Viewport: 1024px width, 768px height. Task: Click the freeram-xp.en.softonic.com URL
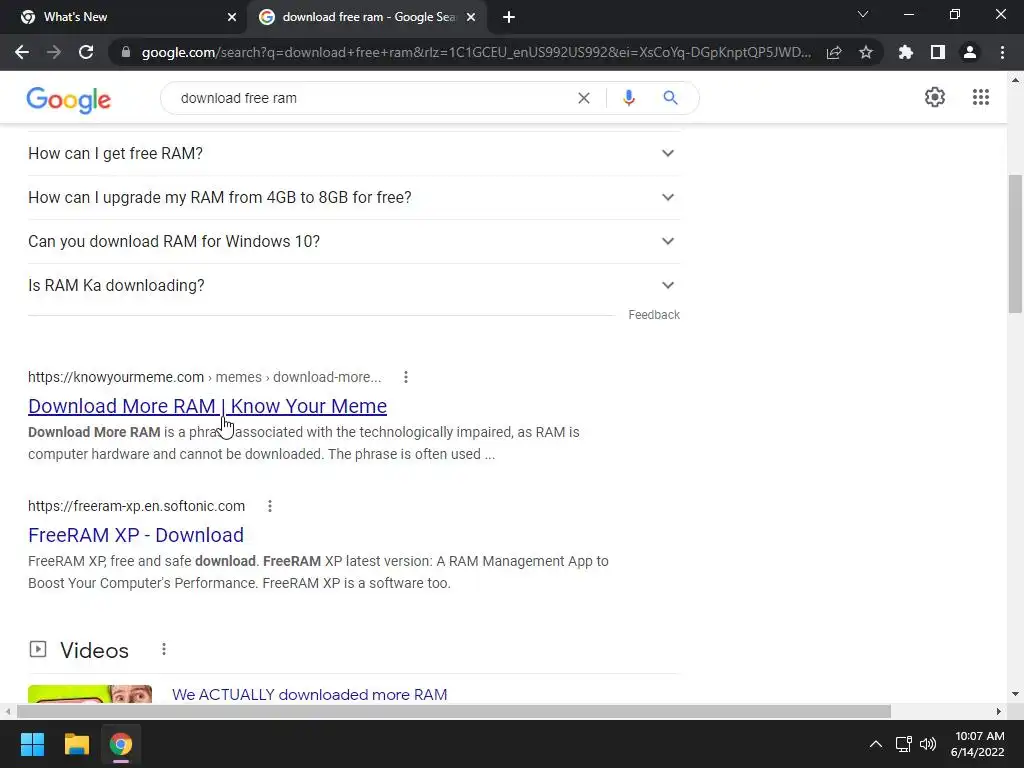coord(136,506)
